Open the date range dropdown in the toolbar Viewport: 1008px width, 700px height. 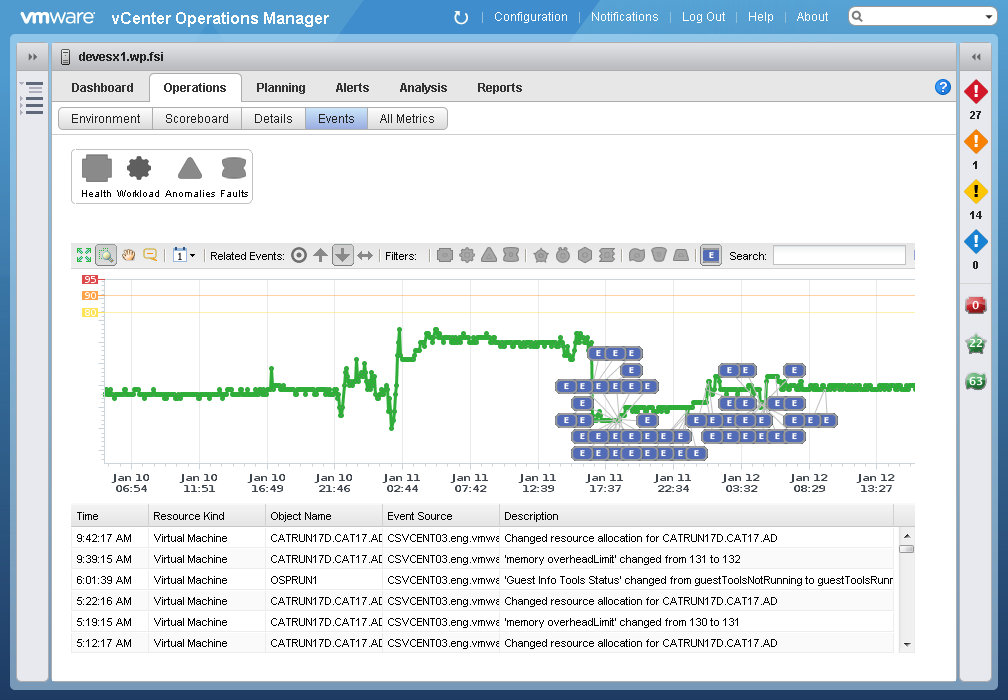tap(182, 255)
